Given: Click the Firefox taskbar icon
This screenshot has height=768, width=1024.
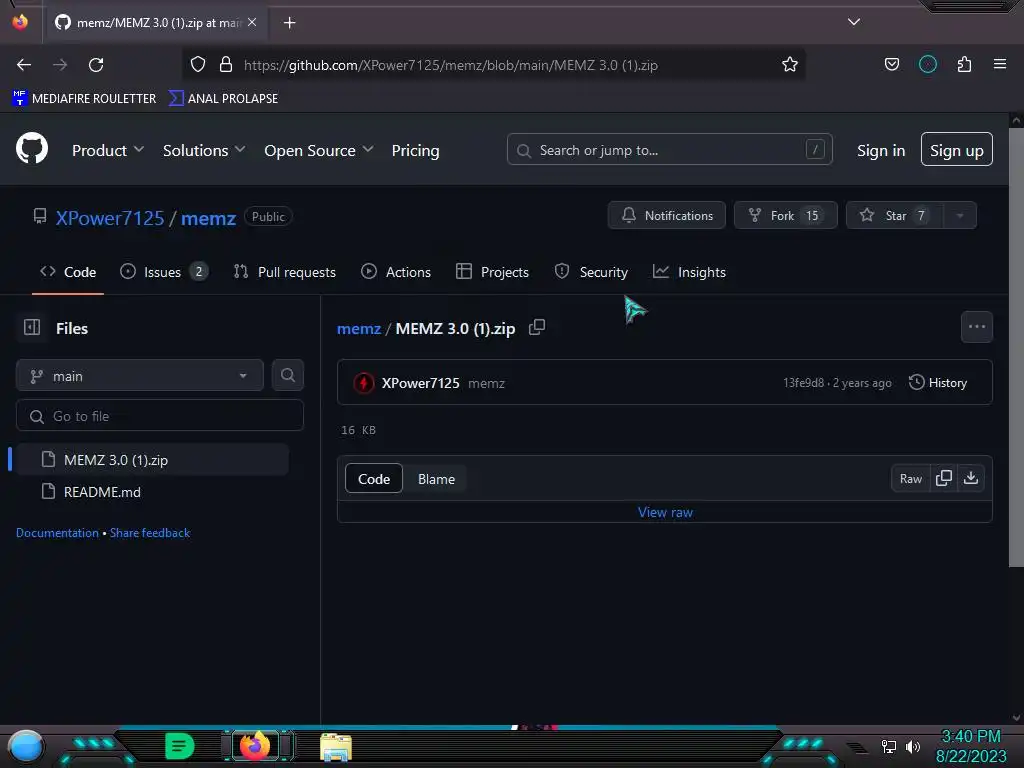Looking at the screenshot, I should point(255,746).
